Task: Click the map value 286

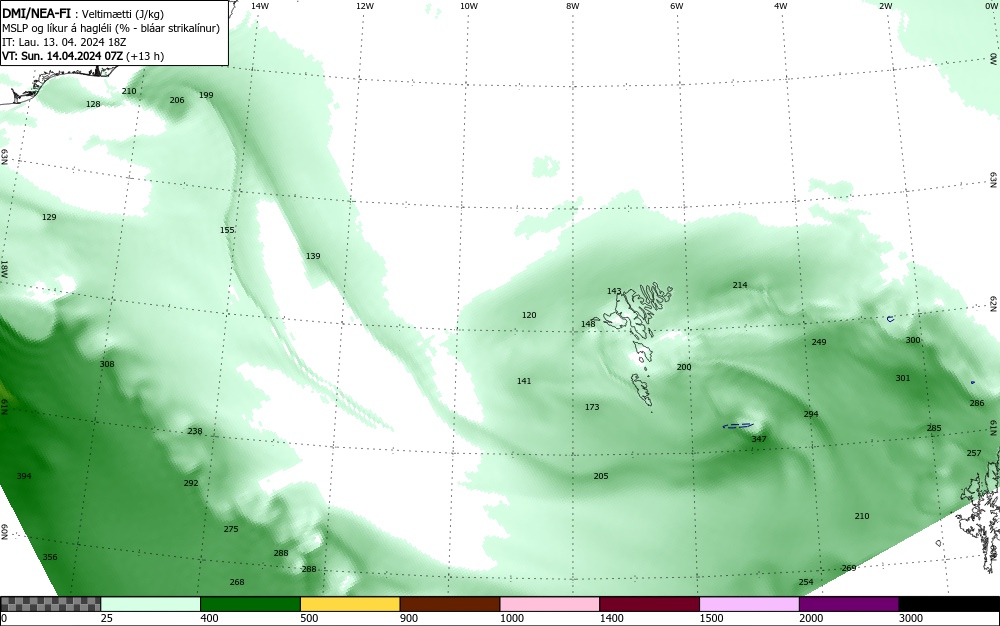Action: pos(976,403)
